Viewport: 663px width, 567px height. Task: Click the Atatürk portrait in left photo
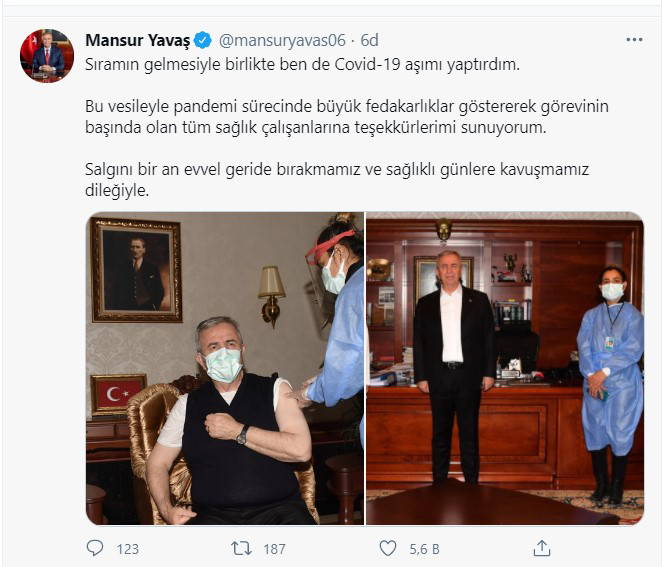click(x=137, y=270)
